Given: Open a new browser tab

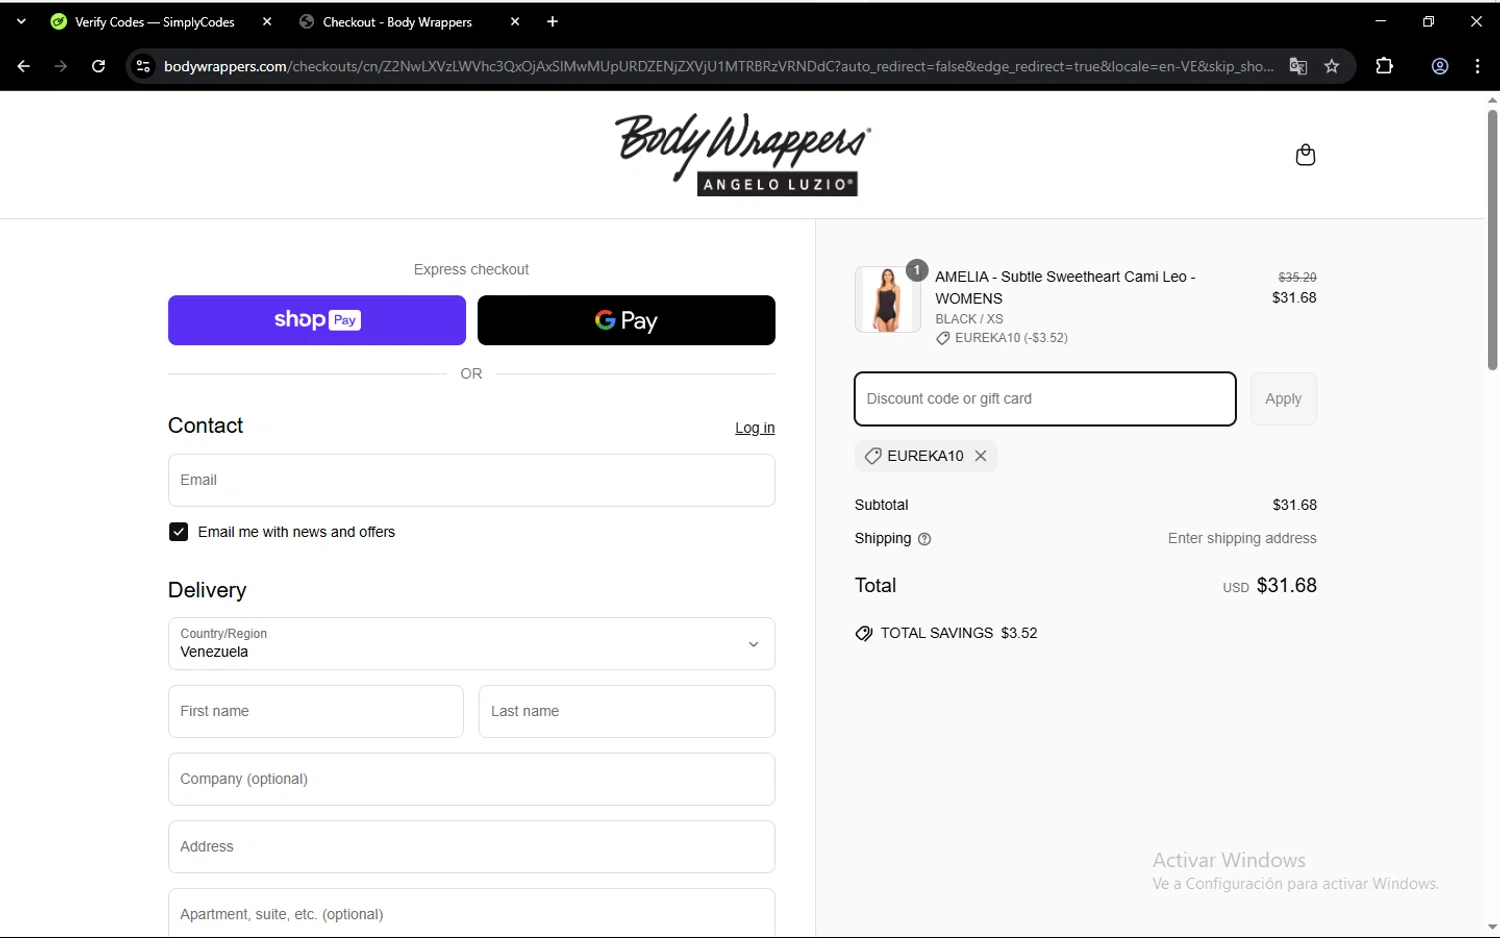Looking at the screenshot, I should click(x=552, y=21).
